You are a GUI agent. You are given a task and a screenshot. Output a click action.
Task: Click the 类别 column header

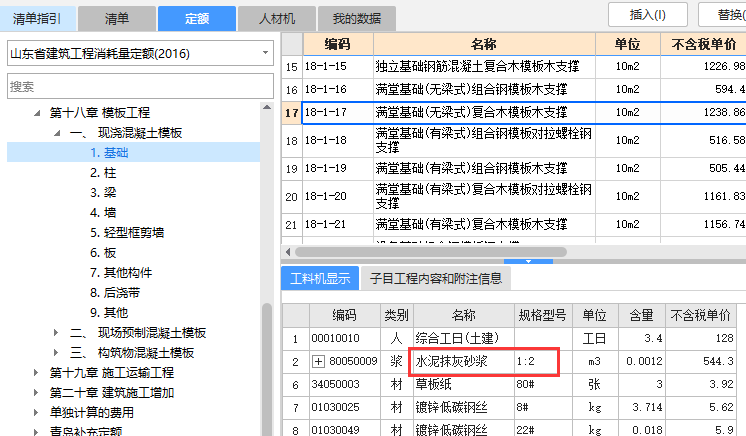pyautogui.click(x=397, y=315)
